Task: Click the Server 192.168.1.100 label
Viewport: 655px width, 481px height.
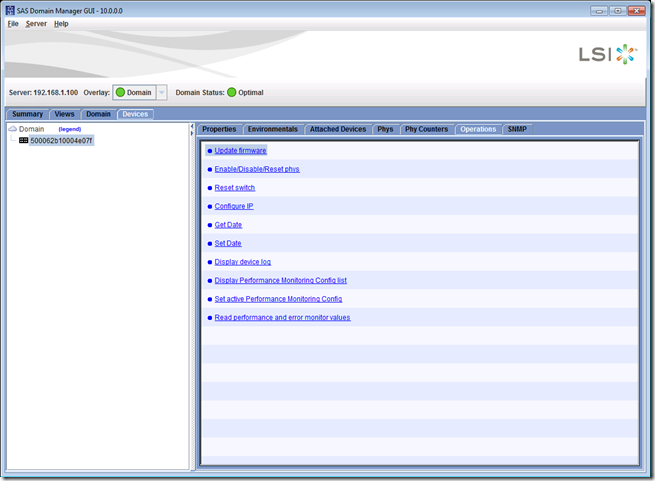Action: coord(43,92)
